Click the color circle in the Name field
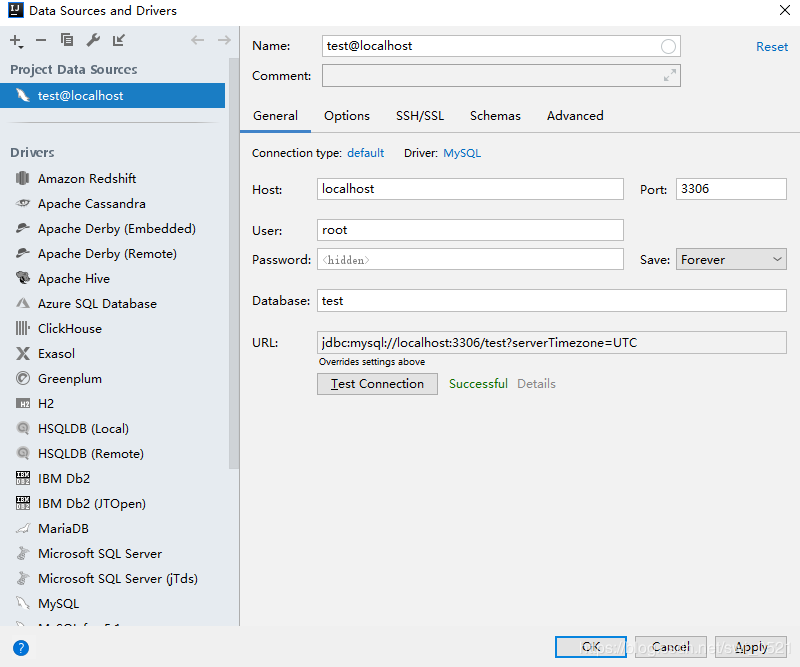Image resolution: width=800 pixels, height=667 pixels. [668, 46]
